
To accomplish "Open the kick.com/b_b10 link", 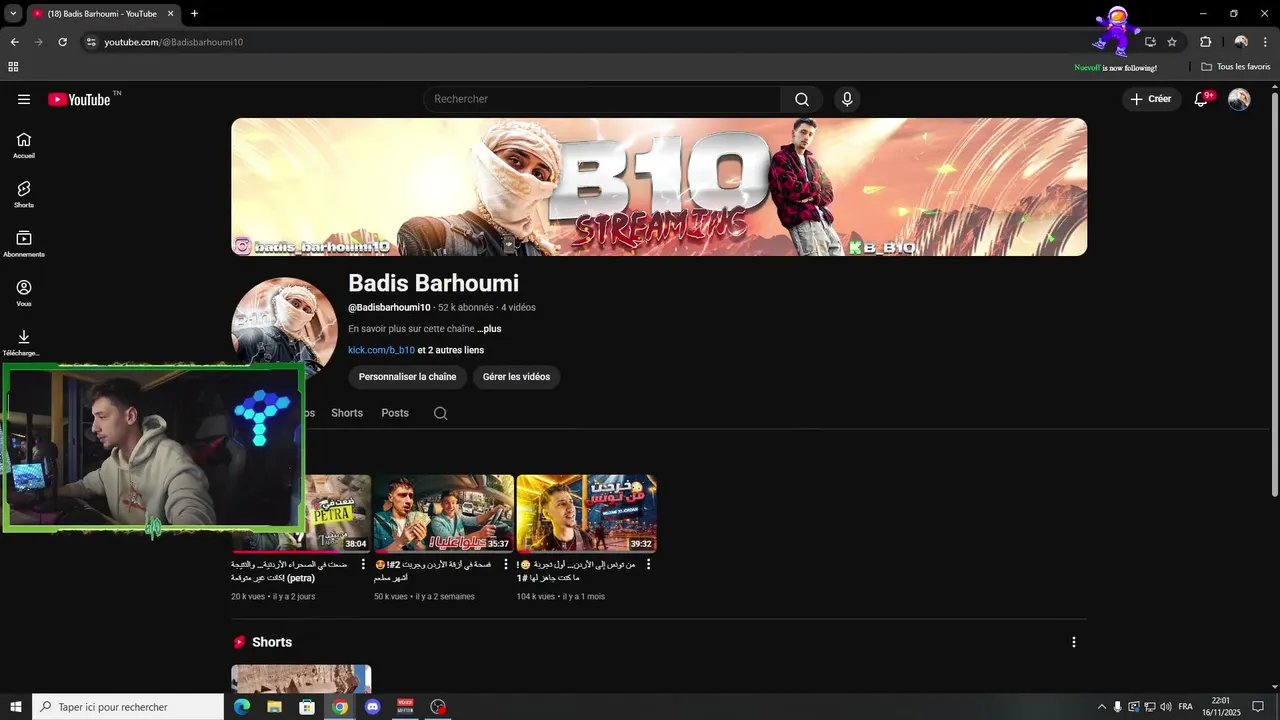I will tap(381, 350).
